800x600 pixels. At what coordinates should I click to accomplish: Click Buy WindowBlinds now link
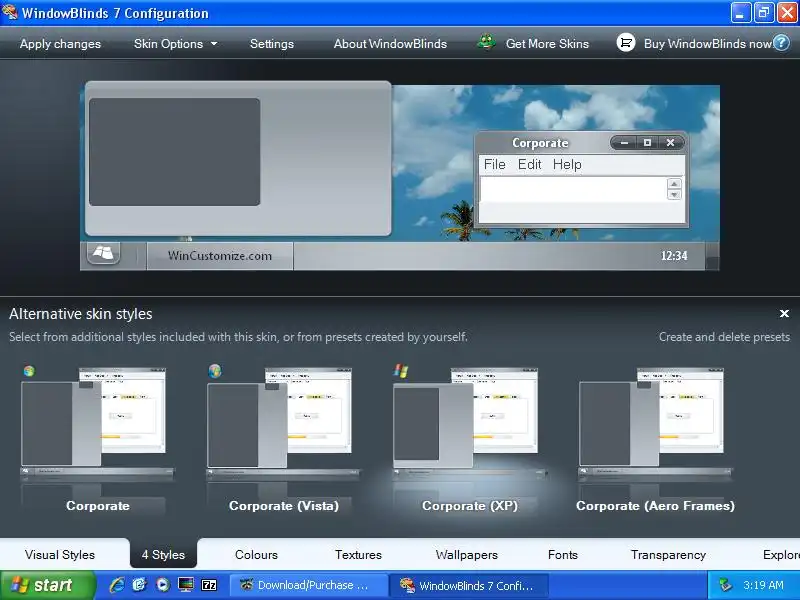708,44
